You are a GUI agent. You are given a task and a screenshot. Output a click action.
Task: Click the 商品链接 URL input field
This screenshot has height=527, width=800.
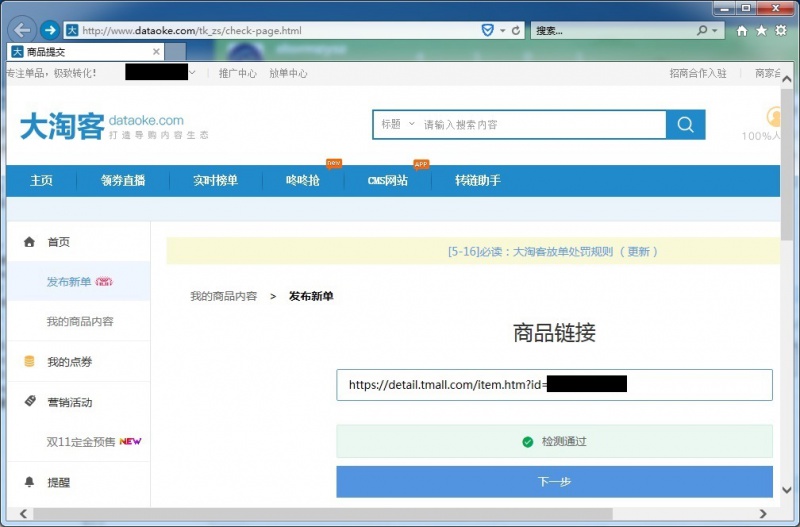click(555, 385)
